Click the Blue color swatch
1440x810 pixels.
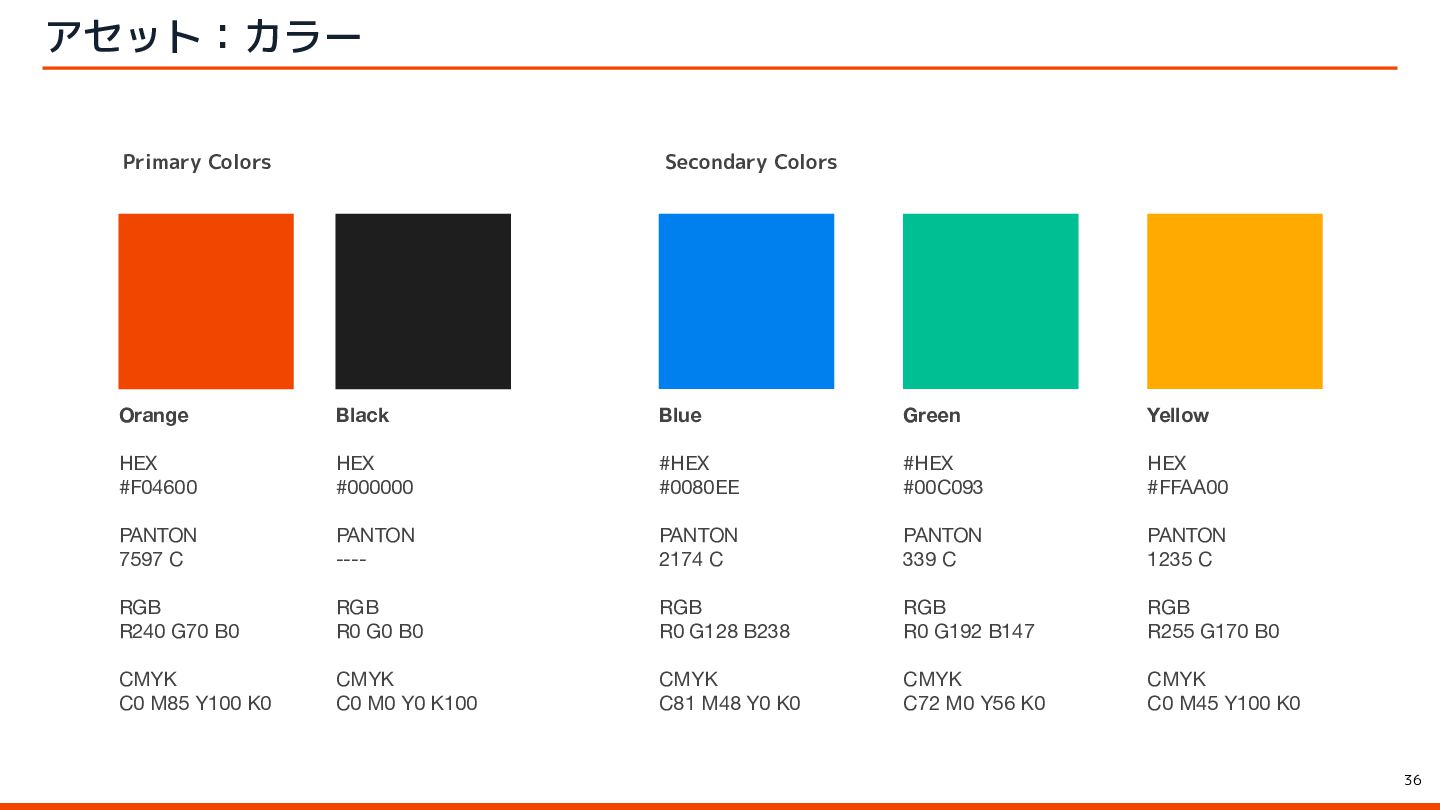click(746, 301)
